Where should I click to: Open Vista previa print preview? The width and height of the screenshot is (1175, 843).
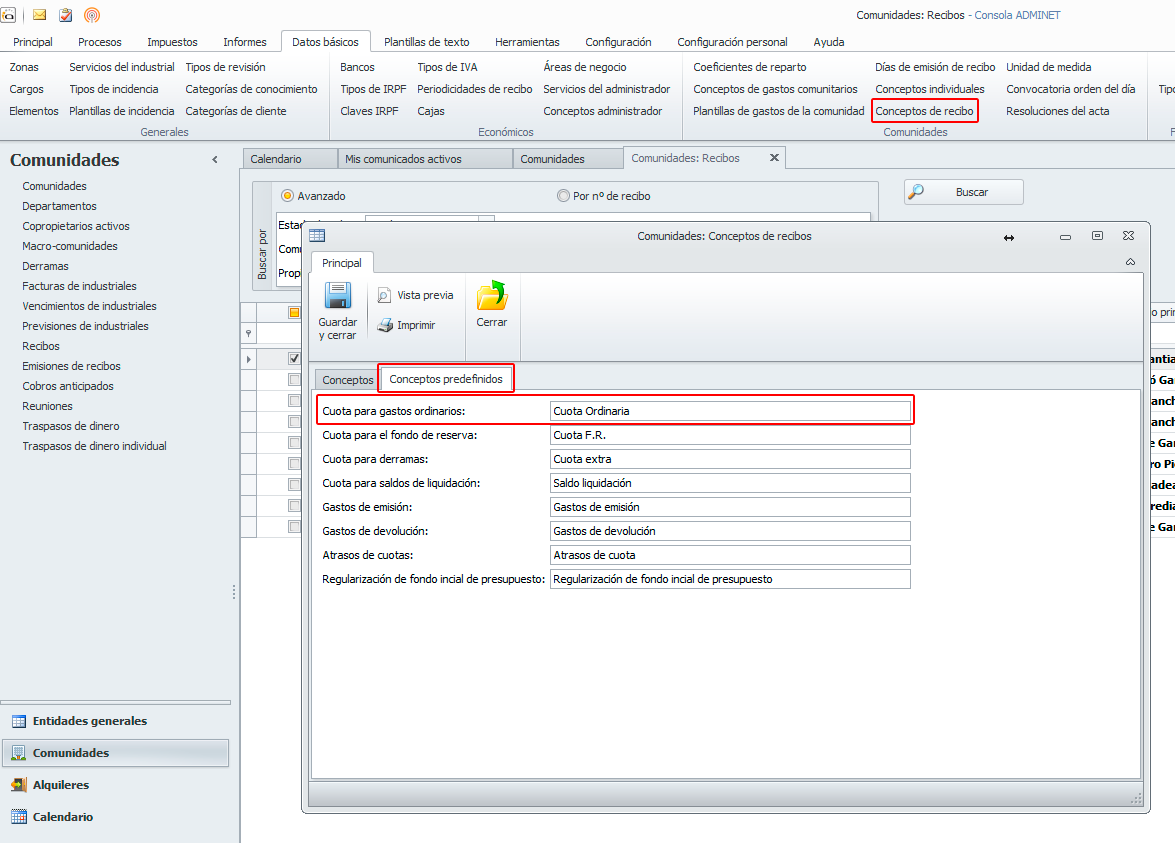(384, 296)
